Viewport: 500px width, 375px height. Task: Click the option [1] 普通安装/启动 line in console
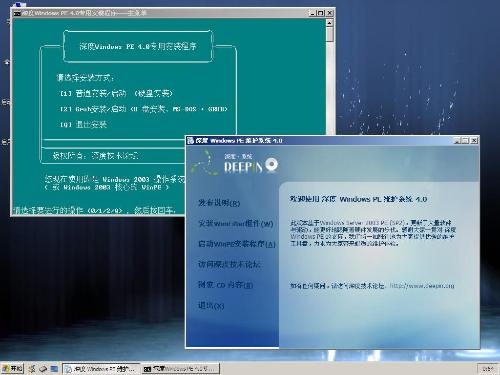tap(116, 93)
